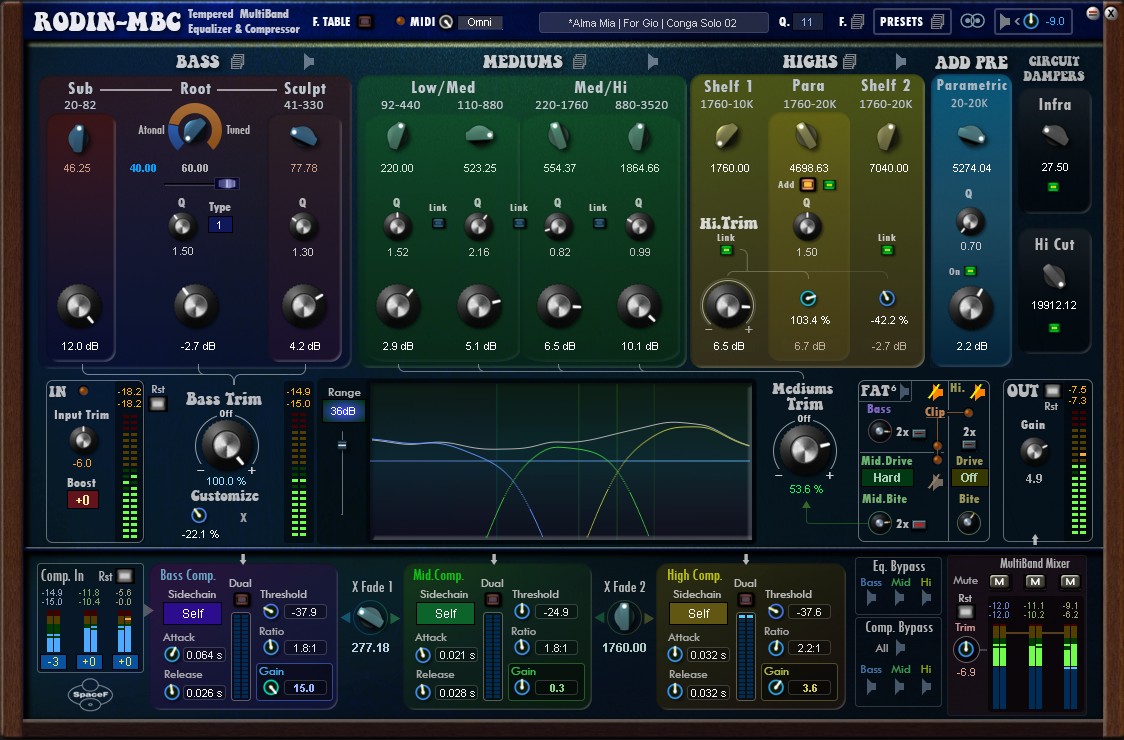The image size is (1124, 740).
Task: Click the MEDIUMS section copy icon
Action: tap(578, 62)
